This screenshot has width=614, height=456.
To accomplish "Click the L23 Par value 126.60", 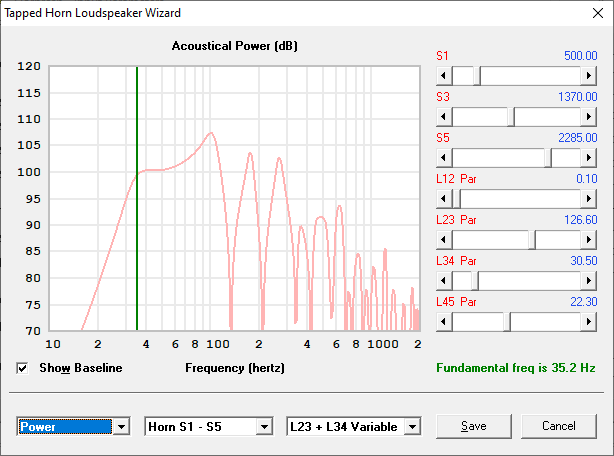I will [x=581, y=220].
